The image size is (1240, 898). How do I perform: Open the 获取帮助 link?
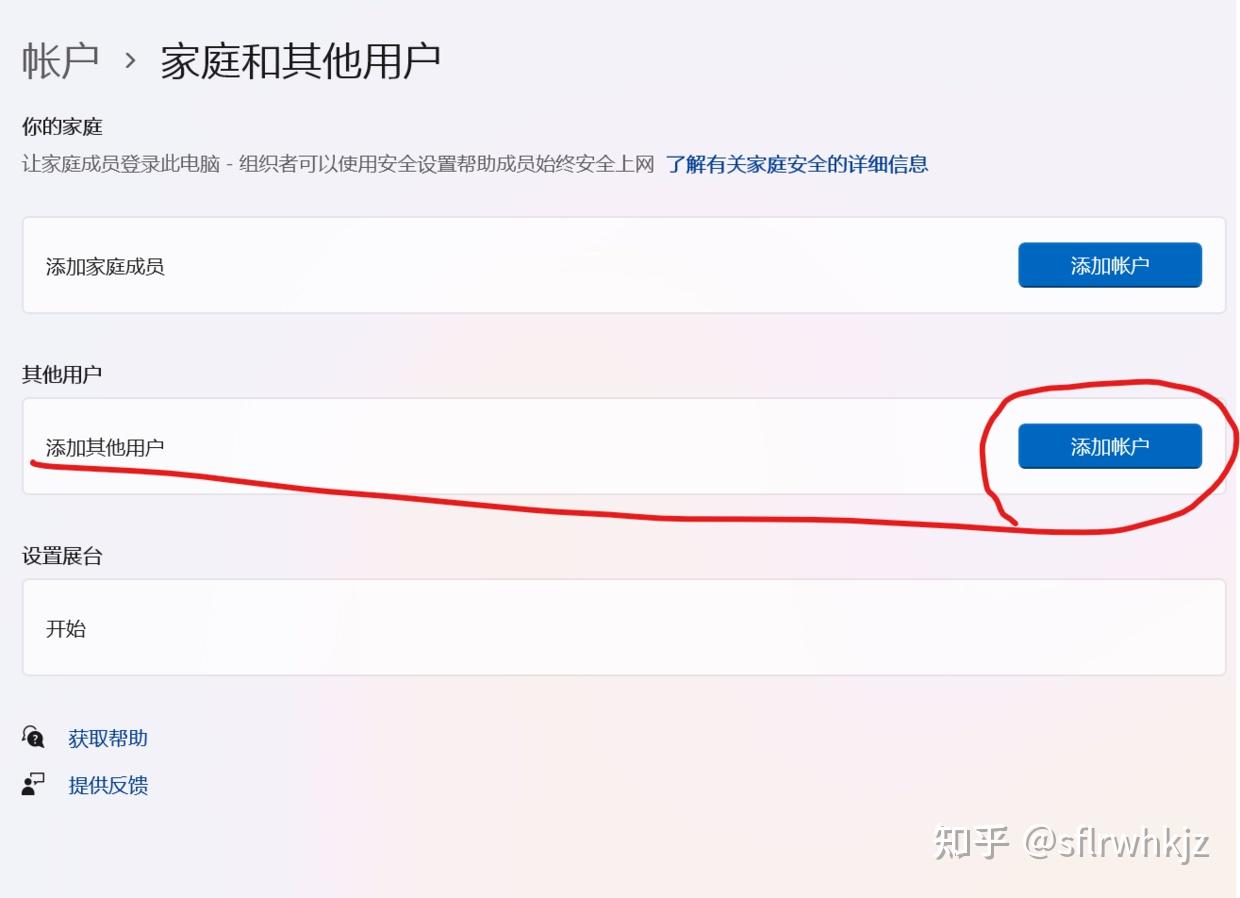tap(108, 738)
